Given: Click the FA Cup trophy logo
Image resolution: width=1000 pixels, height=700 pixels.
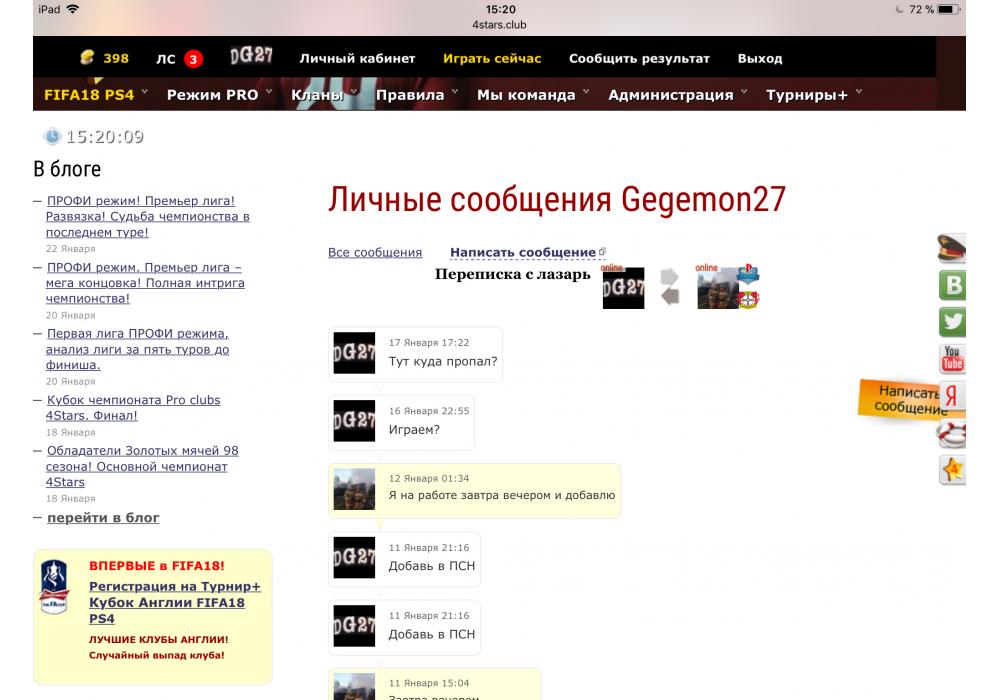Looking at the screenshot, I should tap(54, 587).
